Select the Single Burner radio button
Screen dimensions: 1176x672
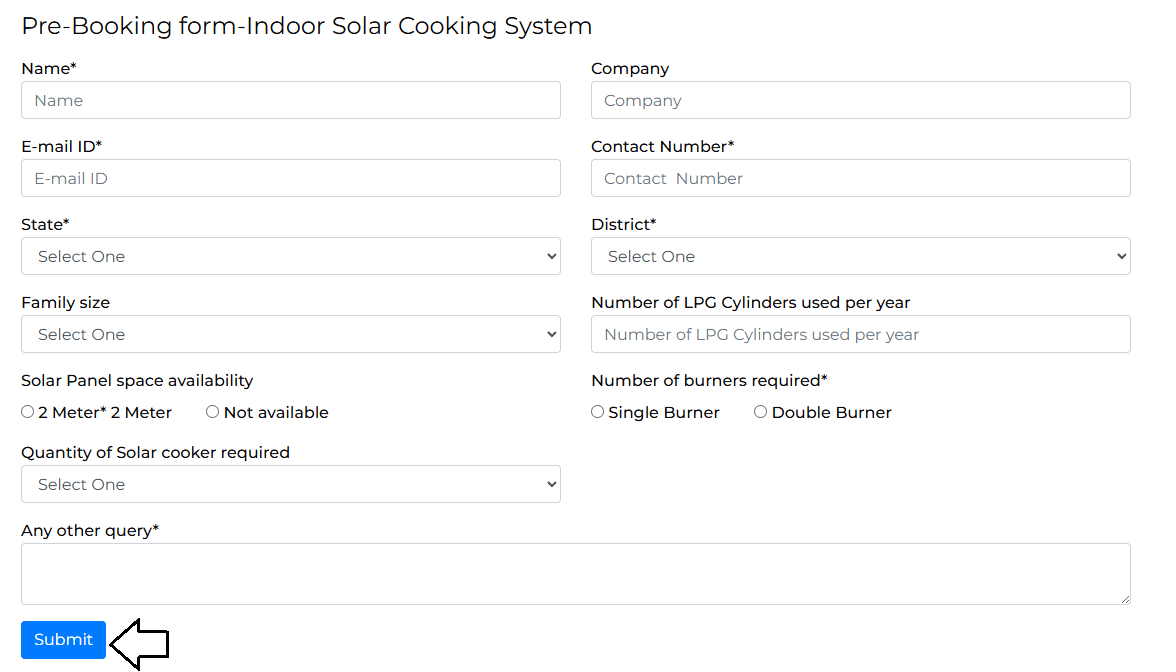[597, 411]
